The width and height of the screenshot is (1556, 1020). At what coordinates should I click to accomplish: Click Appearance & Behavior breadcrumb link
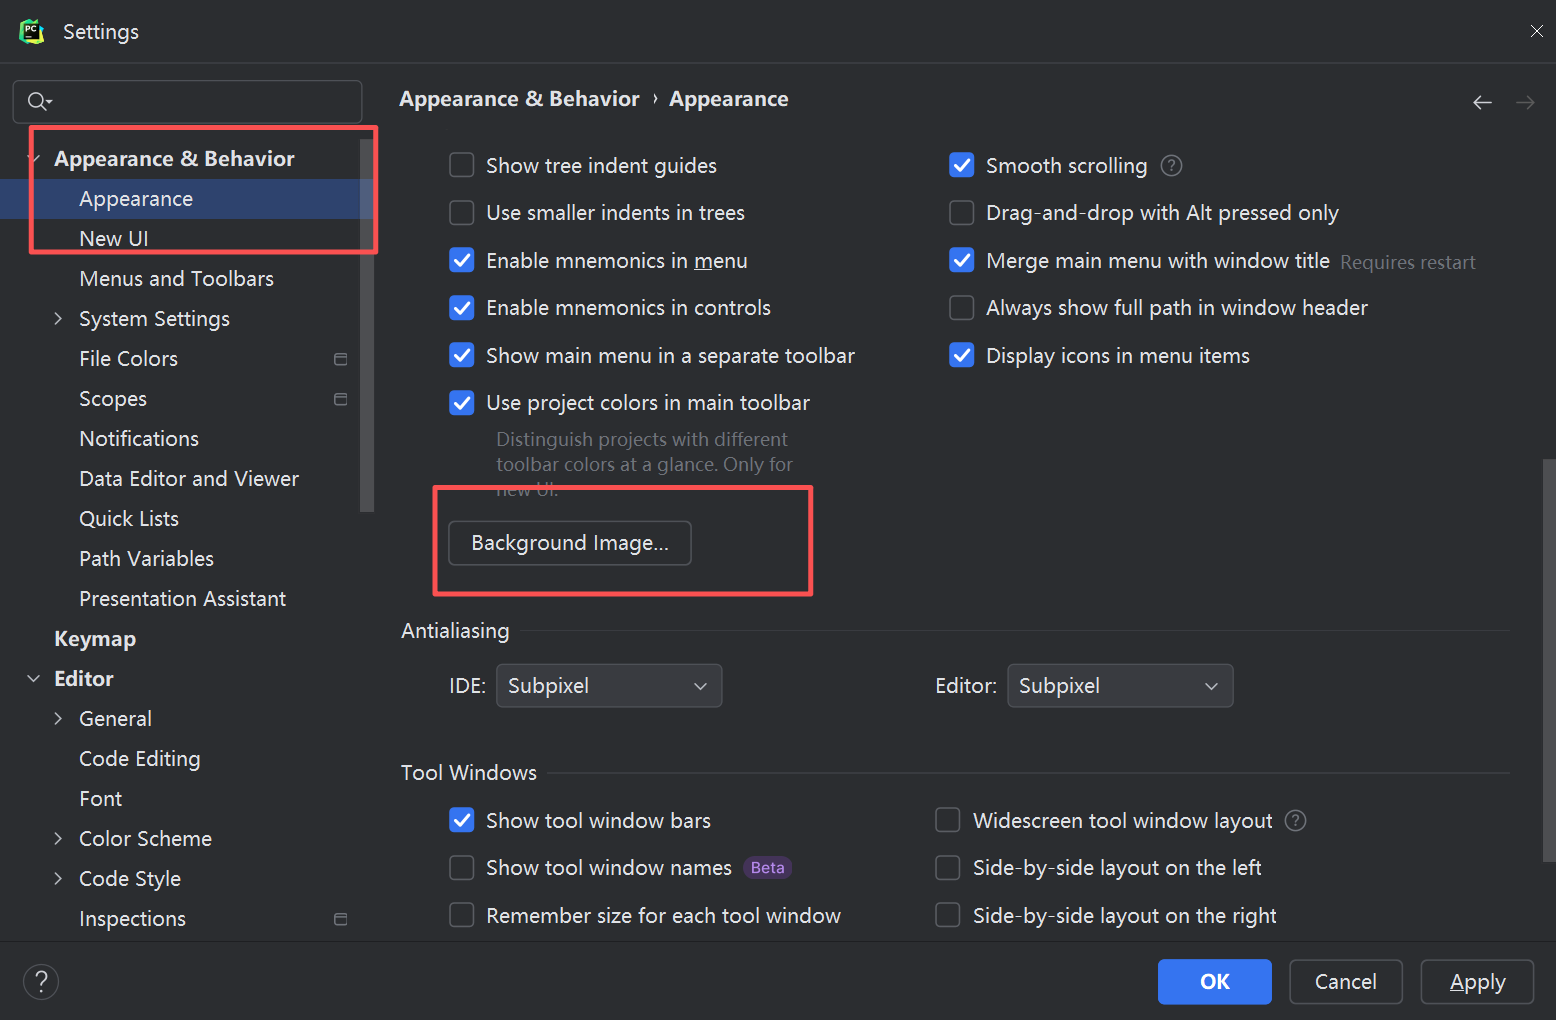(x=519, y=99)
